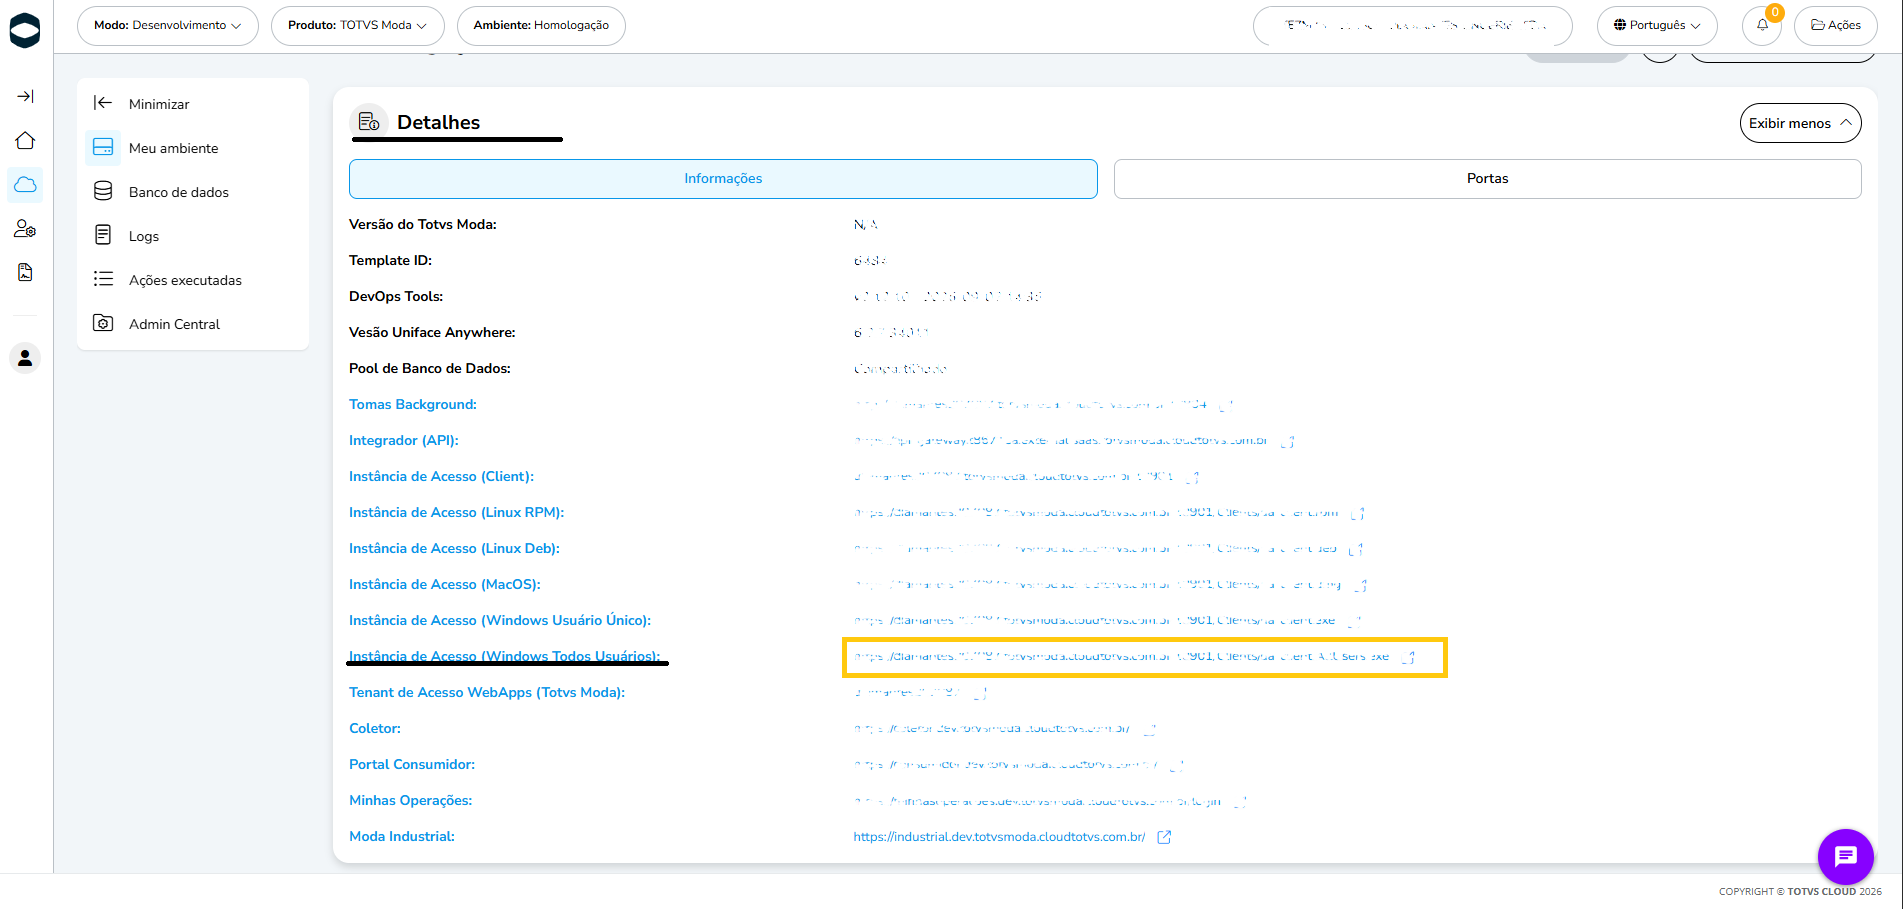Collapse details with Exibir menos

(1800, 123)
